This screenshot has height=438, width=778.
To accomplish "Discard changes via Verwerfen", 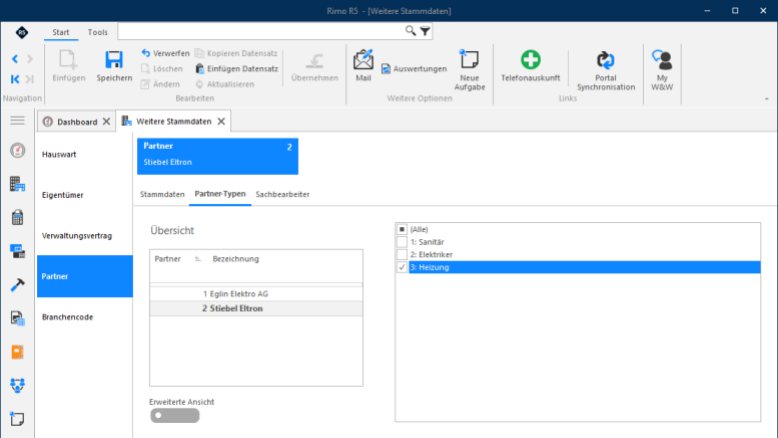I will tap(165, 53).
